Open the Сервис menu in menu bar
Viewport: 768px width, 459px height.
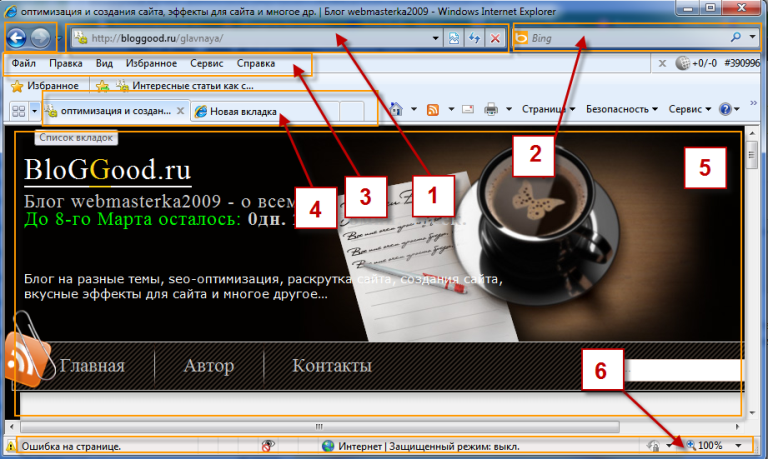pyautogui.click(x=206, y=63)
